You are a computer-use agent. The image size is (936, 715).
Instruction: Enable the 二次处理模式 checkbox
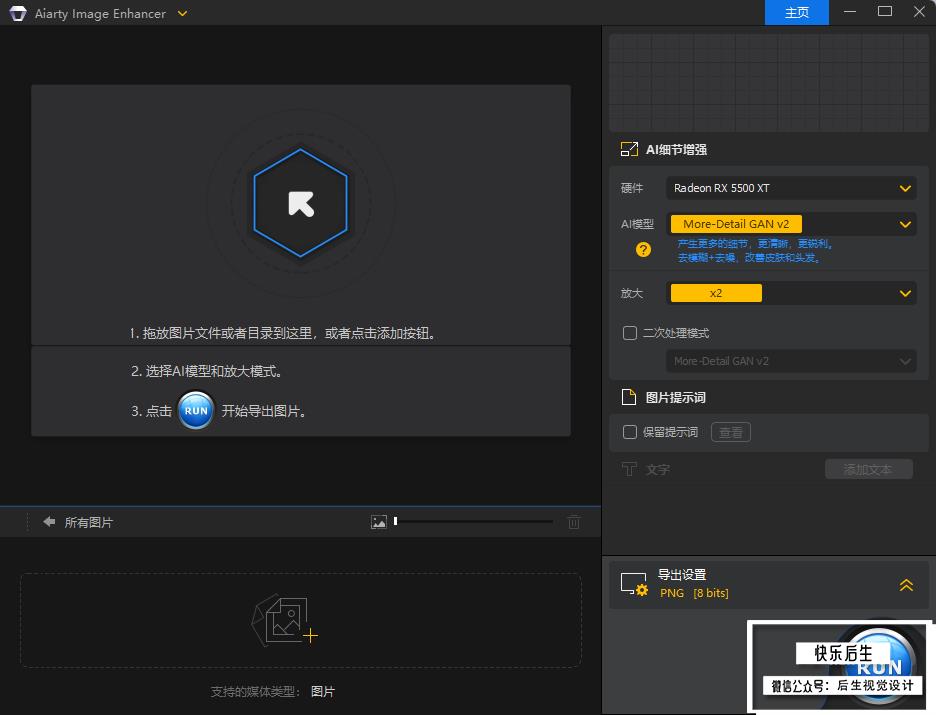(x=630, y=333)
